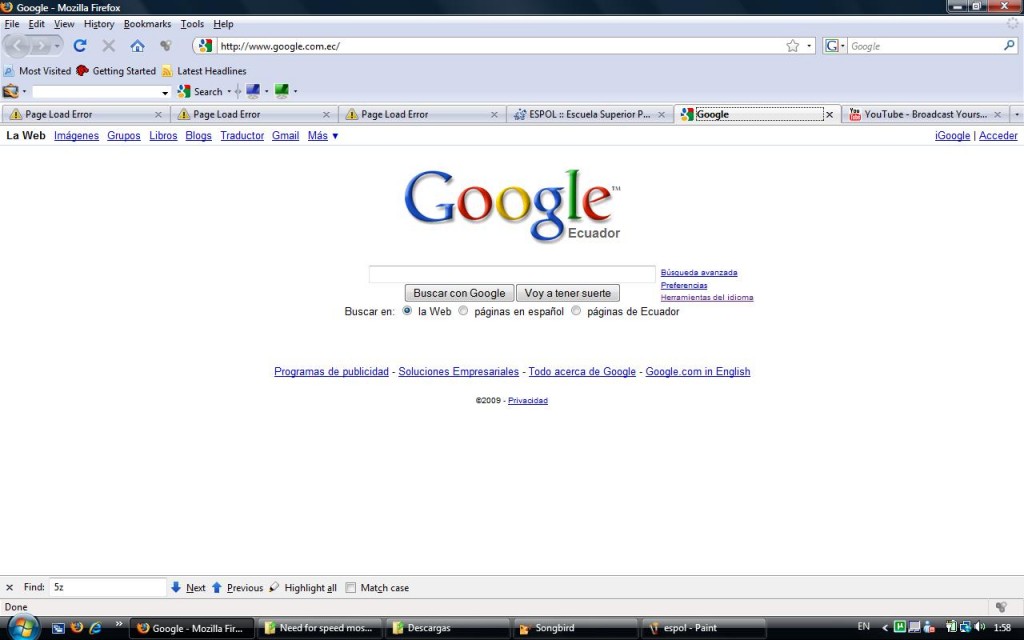Click the Google favicon in address bar
The height and width of the screenshot is (640, 1024).
(205, 46)
